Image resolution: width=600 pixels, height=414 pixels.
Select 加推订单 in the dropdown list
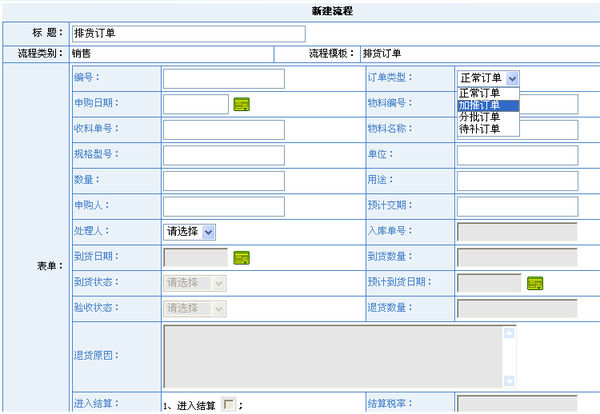click(x=488, y=105)
